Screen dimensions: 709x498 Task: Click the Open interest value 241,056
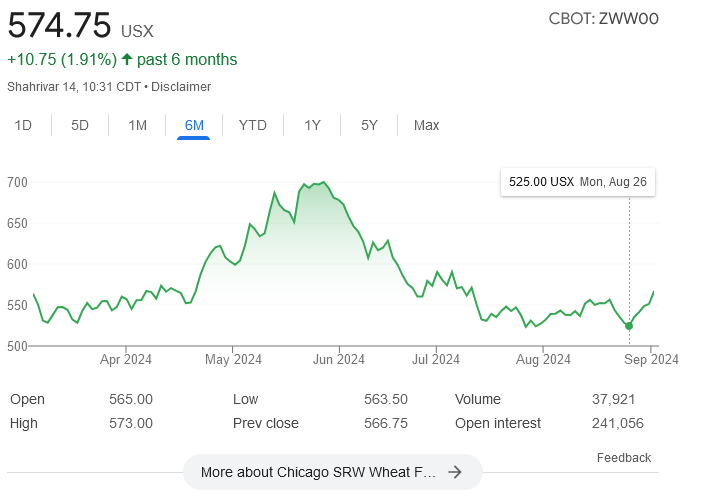point(615,423)
